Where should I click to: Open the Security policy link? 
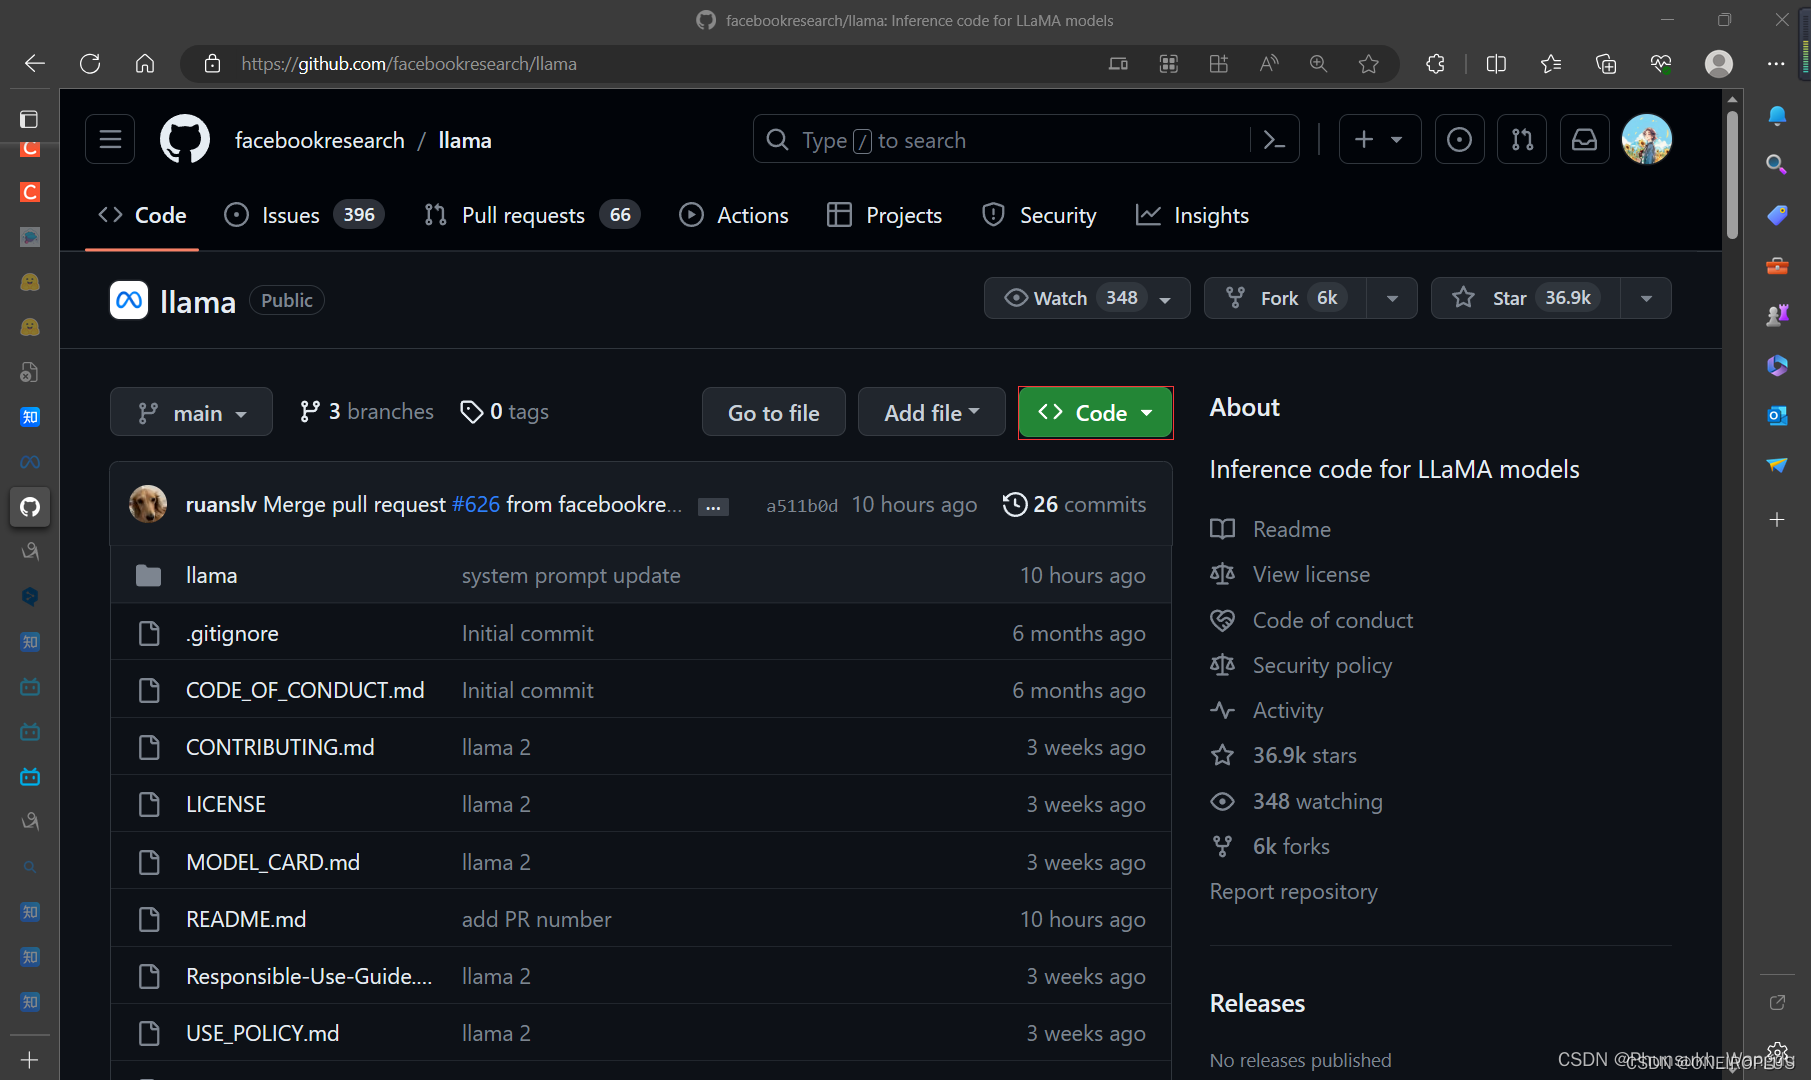pos(1301,665)
